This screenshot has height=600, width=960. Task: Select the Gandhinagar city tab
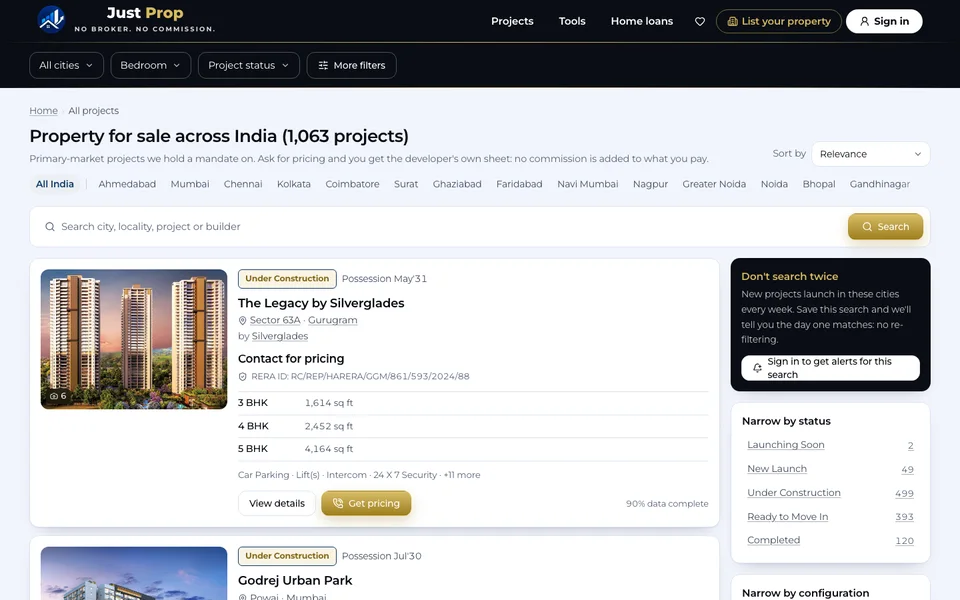click(x=880, y=184)
